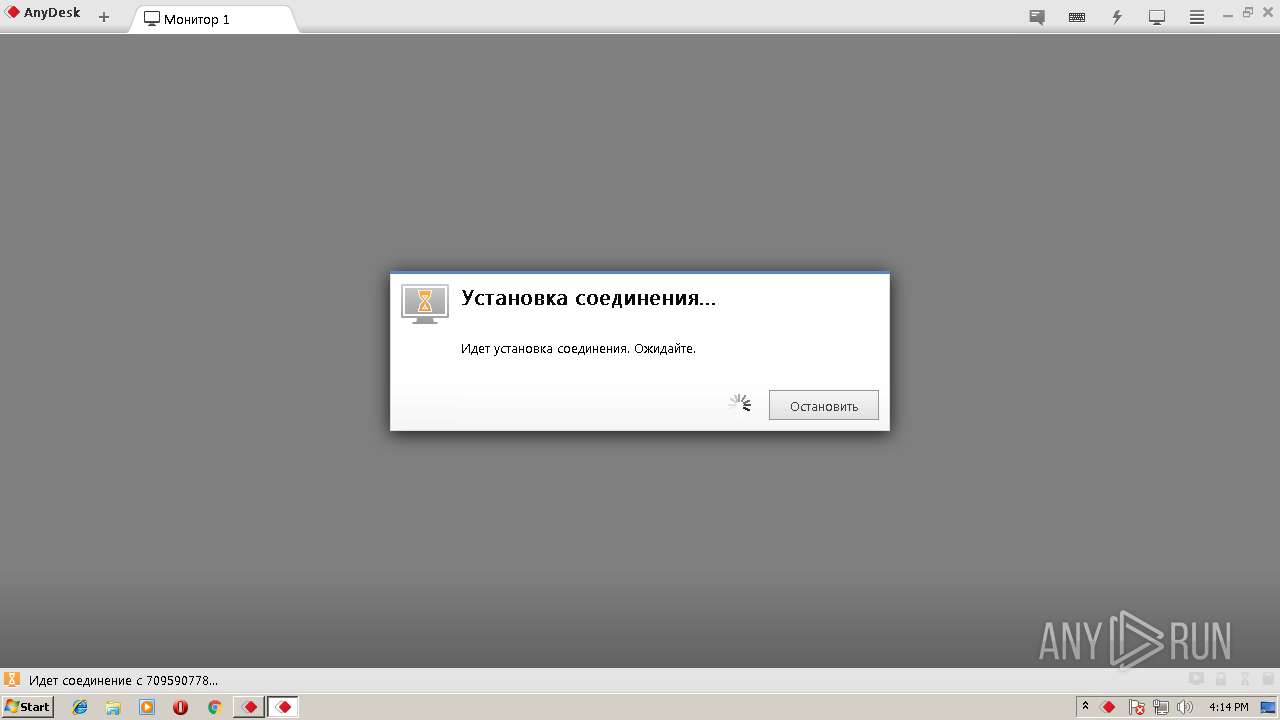Click the AnyDesk logo tab
1280x720 pixels.
pos(44,14)
